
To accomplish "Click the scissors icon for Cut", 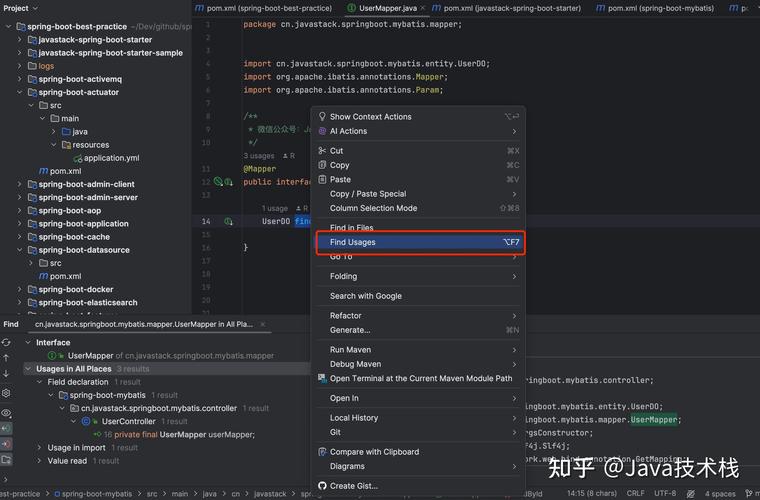I will coord(322,151).
